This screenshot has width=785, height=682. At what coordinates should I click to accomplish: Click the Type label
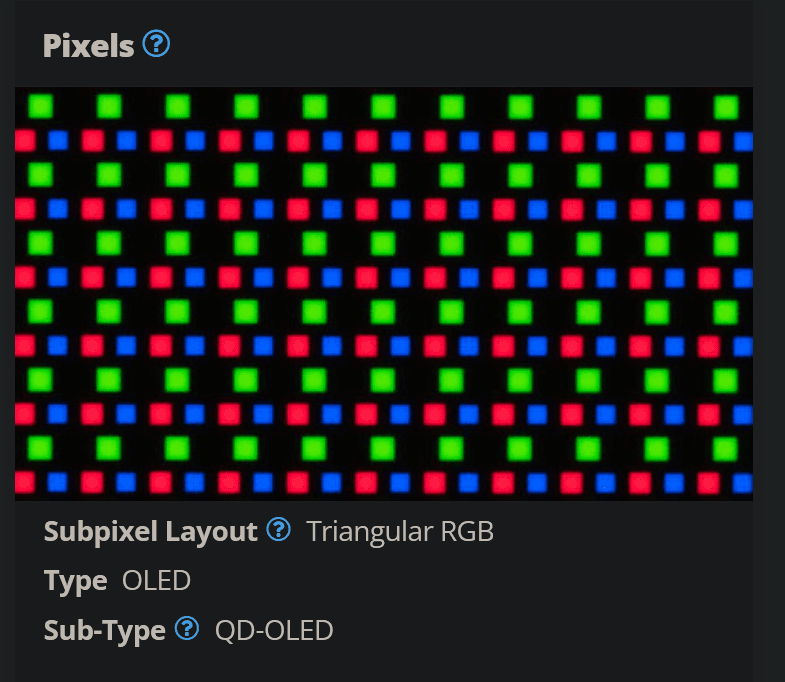pyautogui.click(x=76, y=581)
